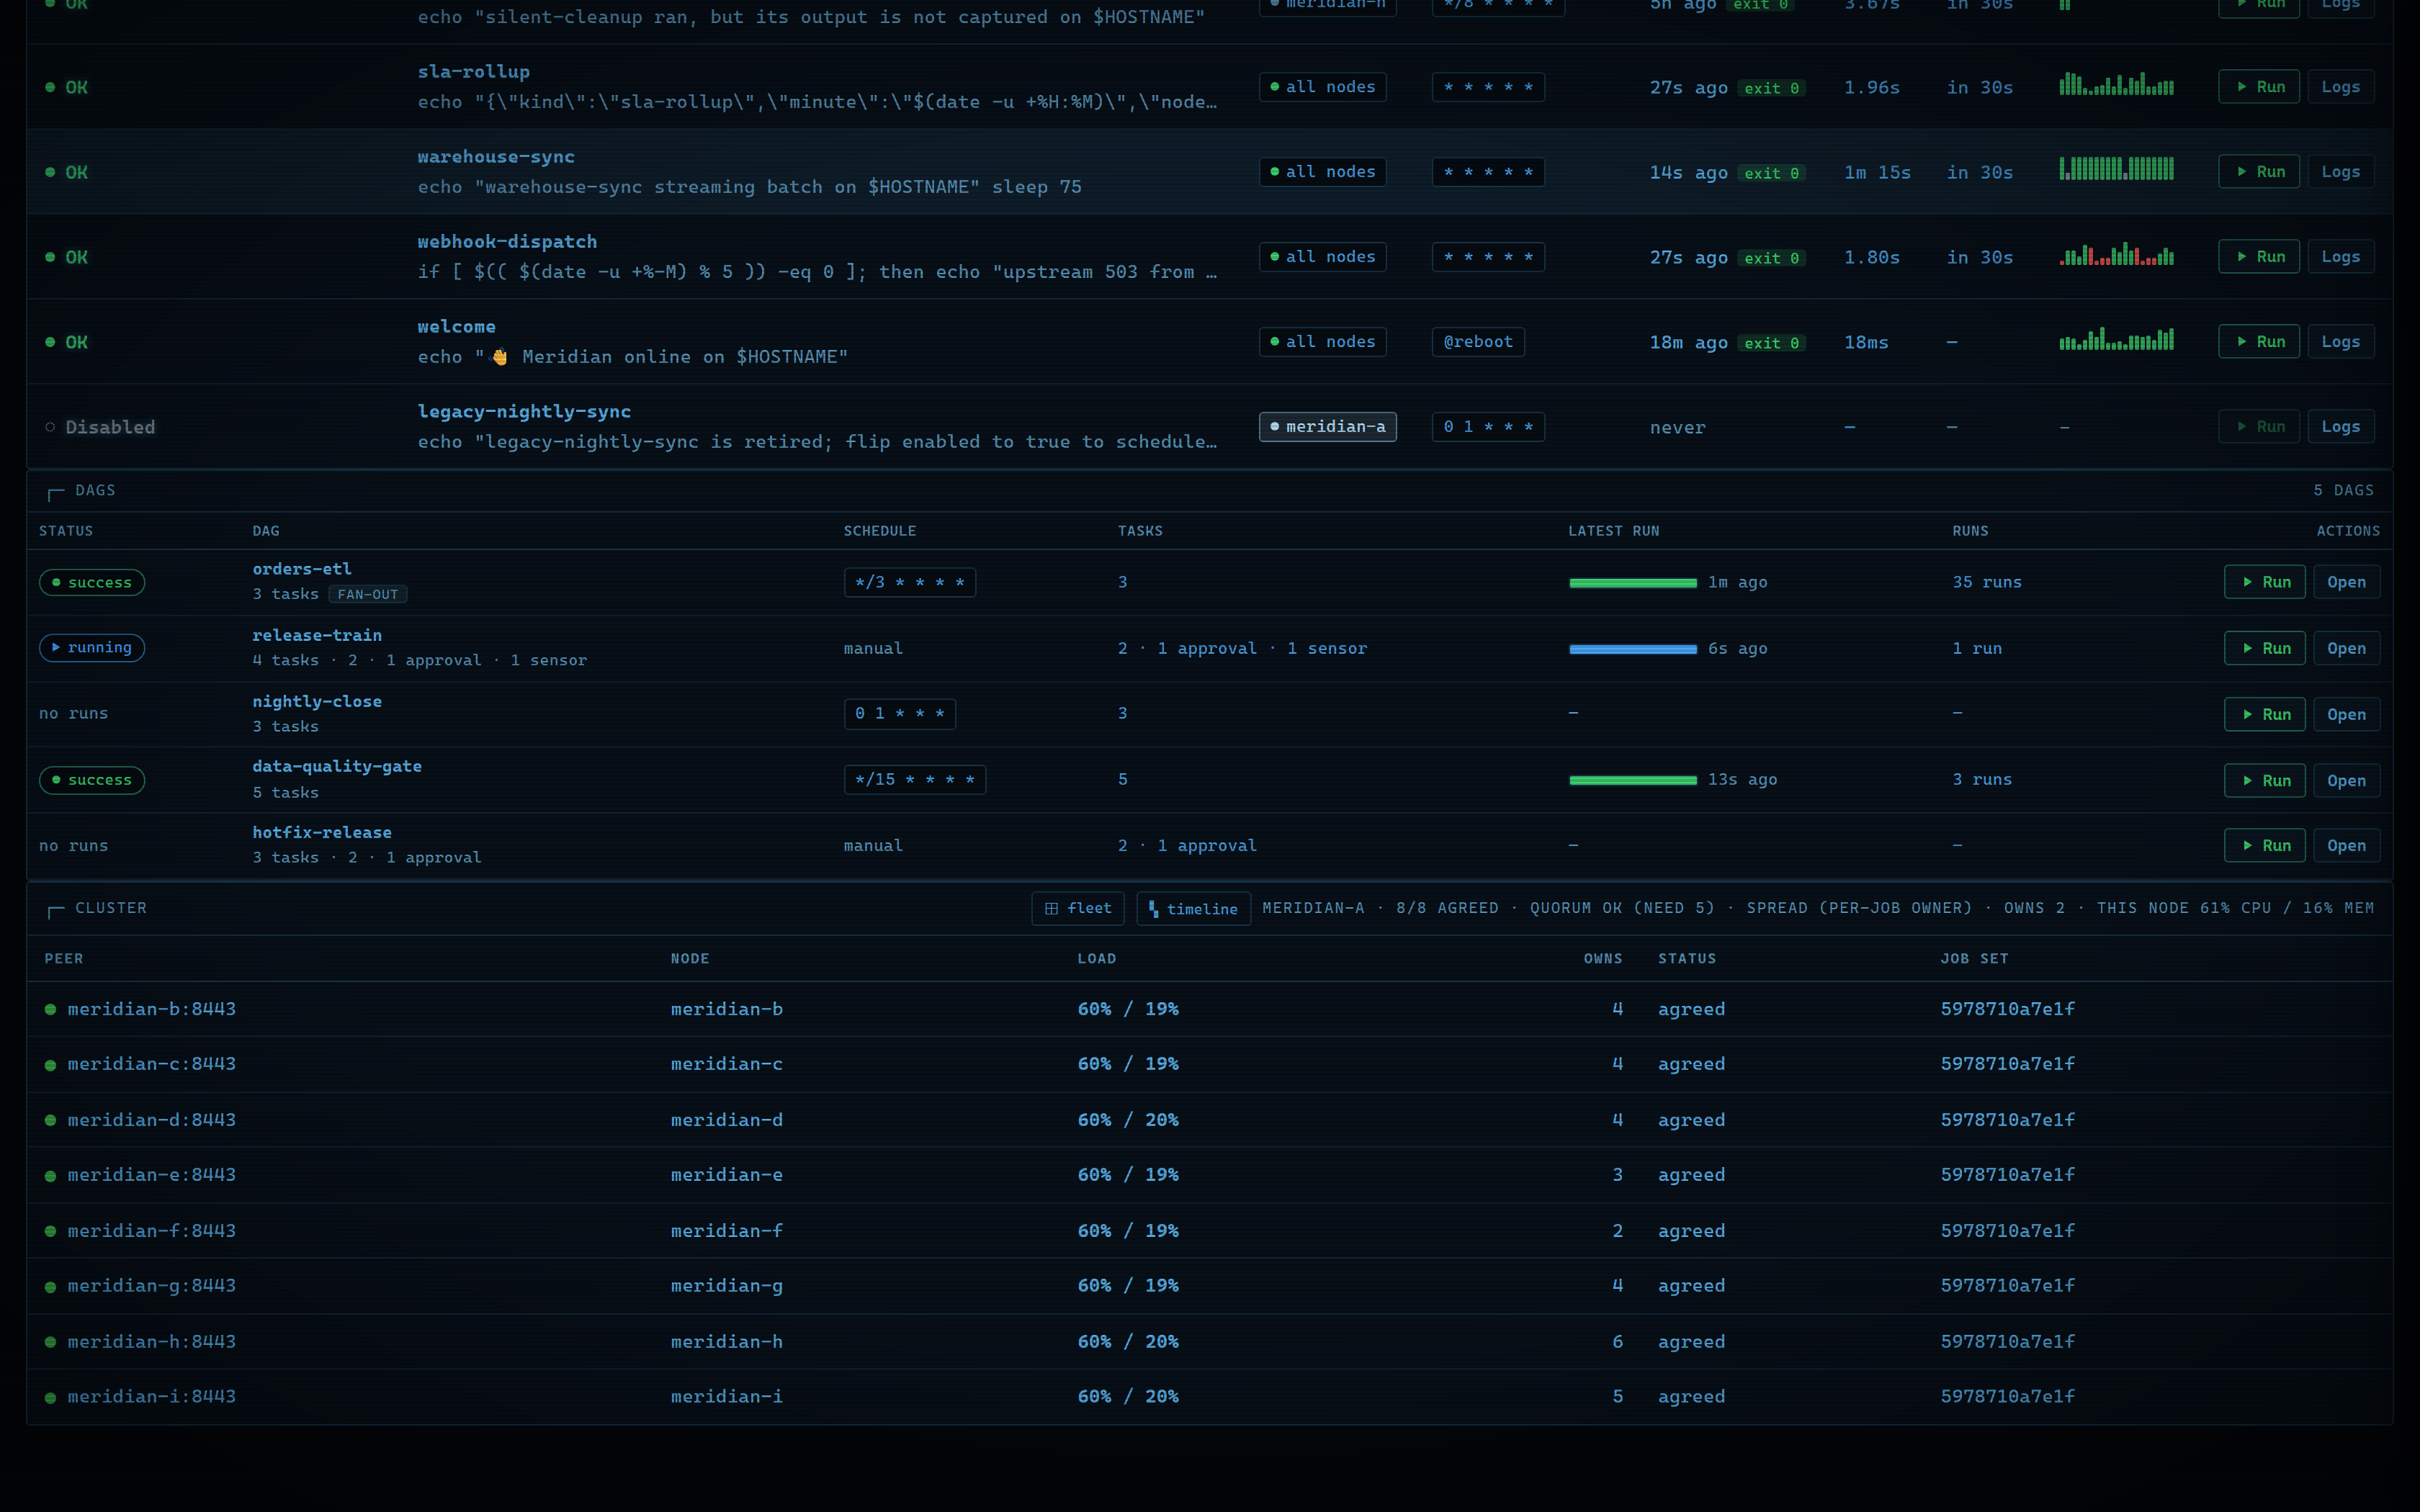Click meridian-b job set hash 5978710a7e1f

[x=2007, y=1009]
